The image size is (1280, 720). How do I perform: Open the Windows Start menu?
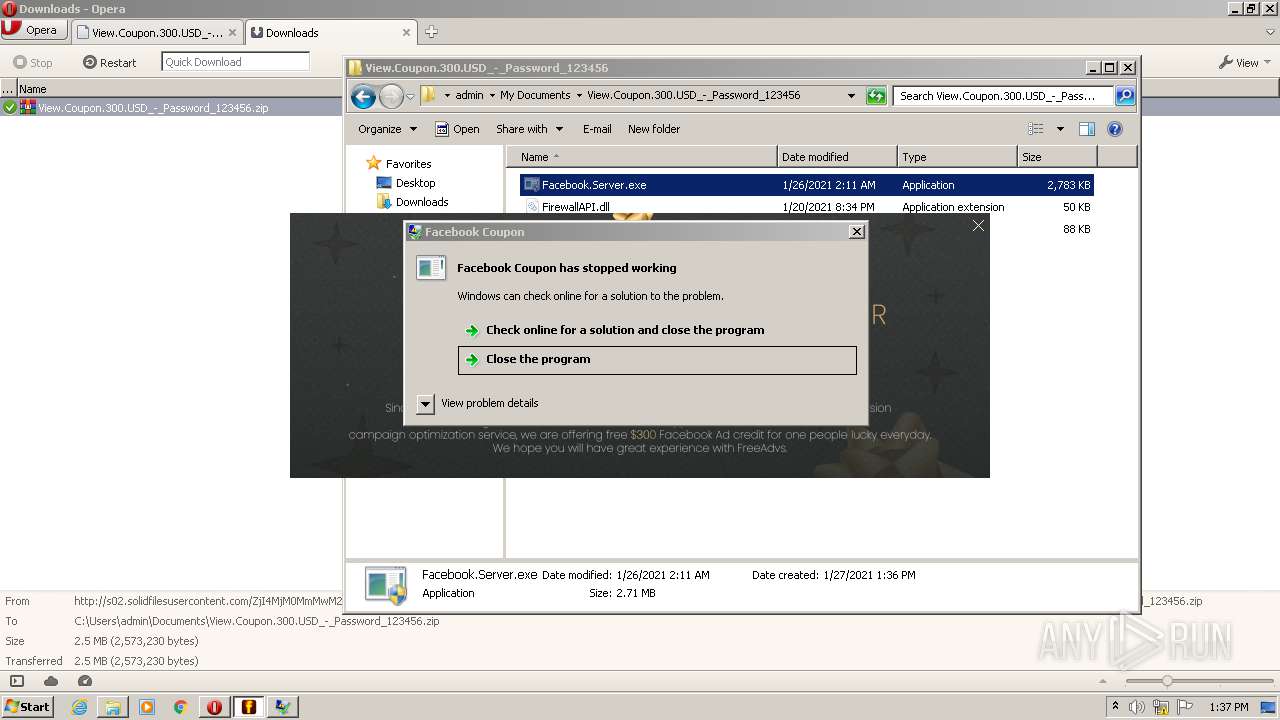[x=28, y=706]
